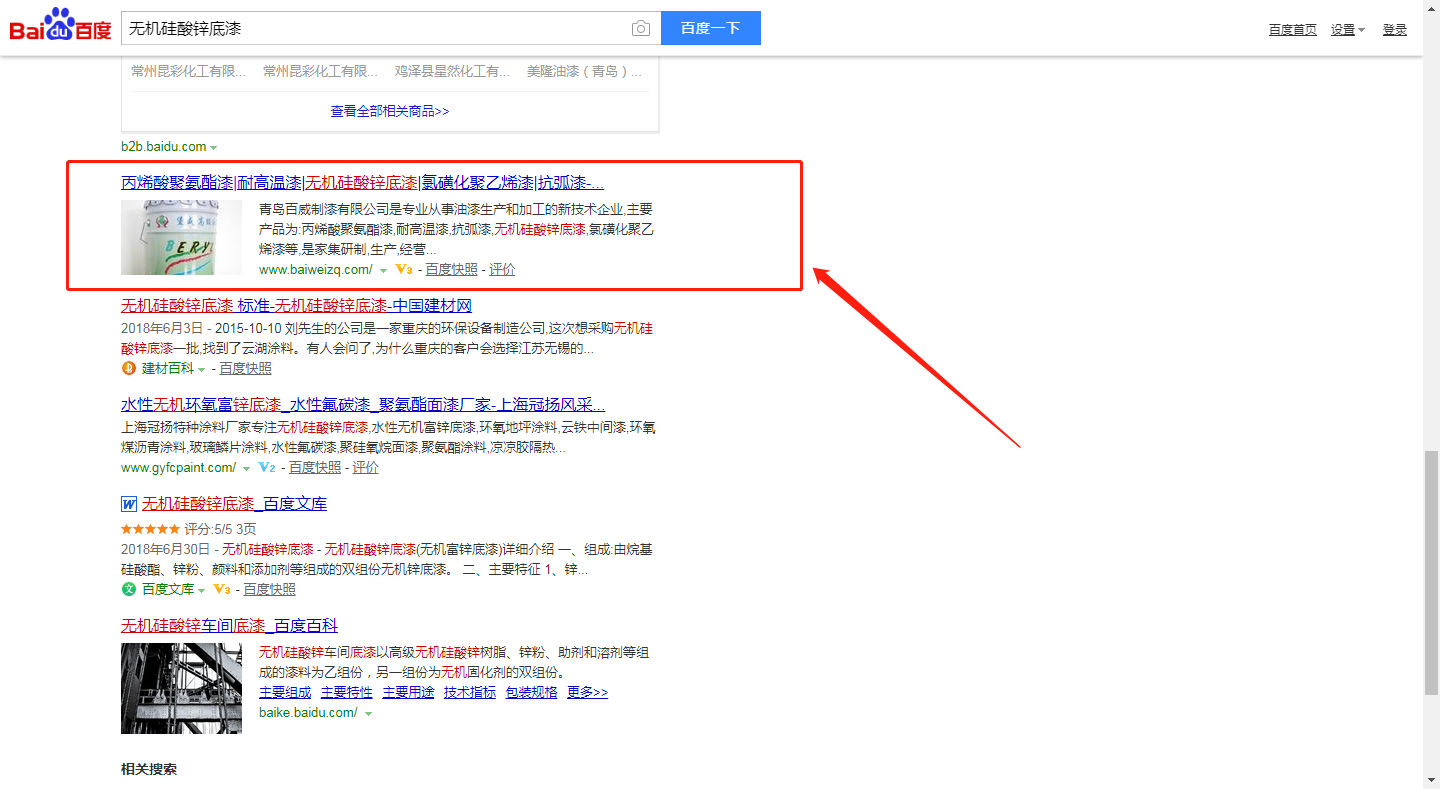Open 更多>> sublink
The image size is (1440, 789).
coord(587,692)
